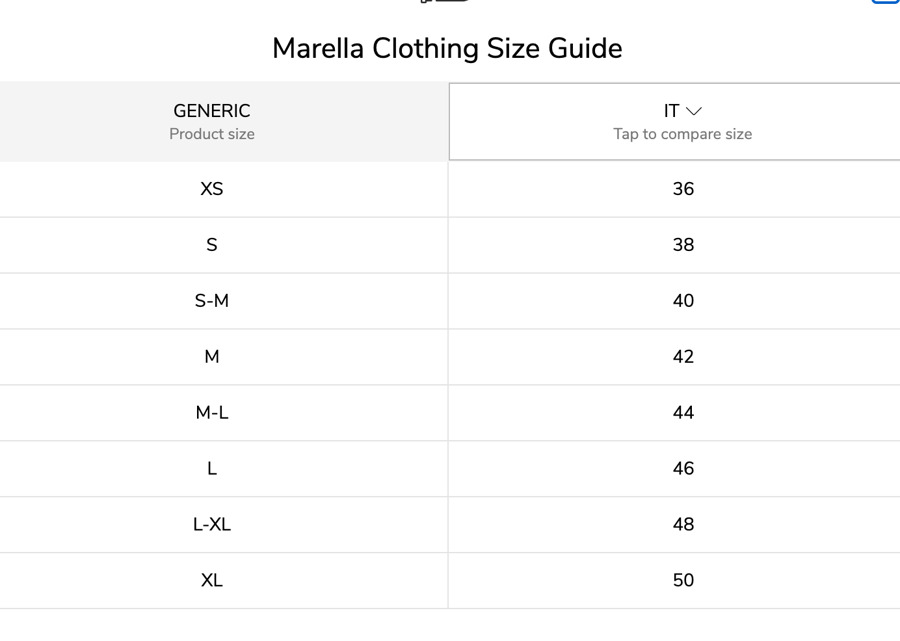The image size is (900, 641).
Task: Select the XL generic size cell
Action: 212,581
